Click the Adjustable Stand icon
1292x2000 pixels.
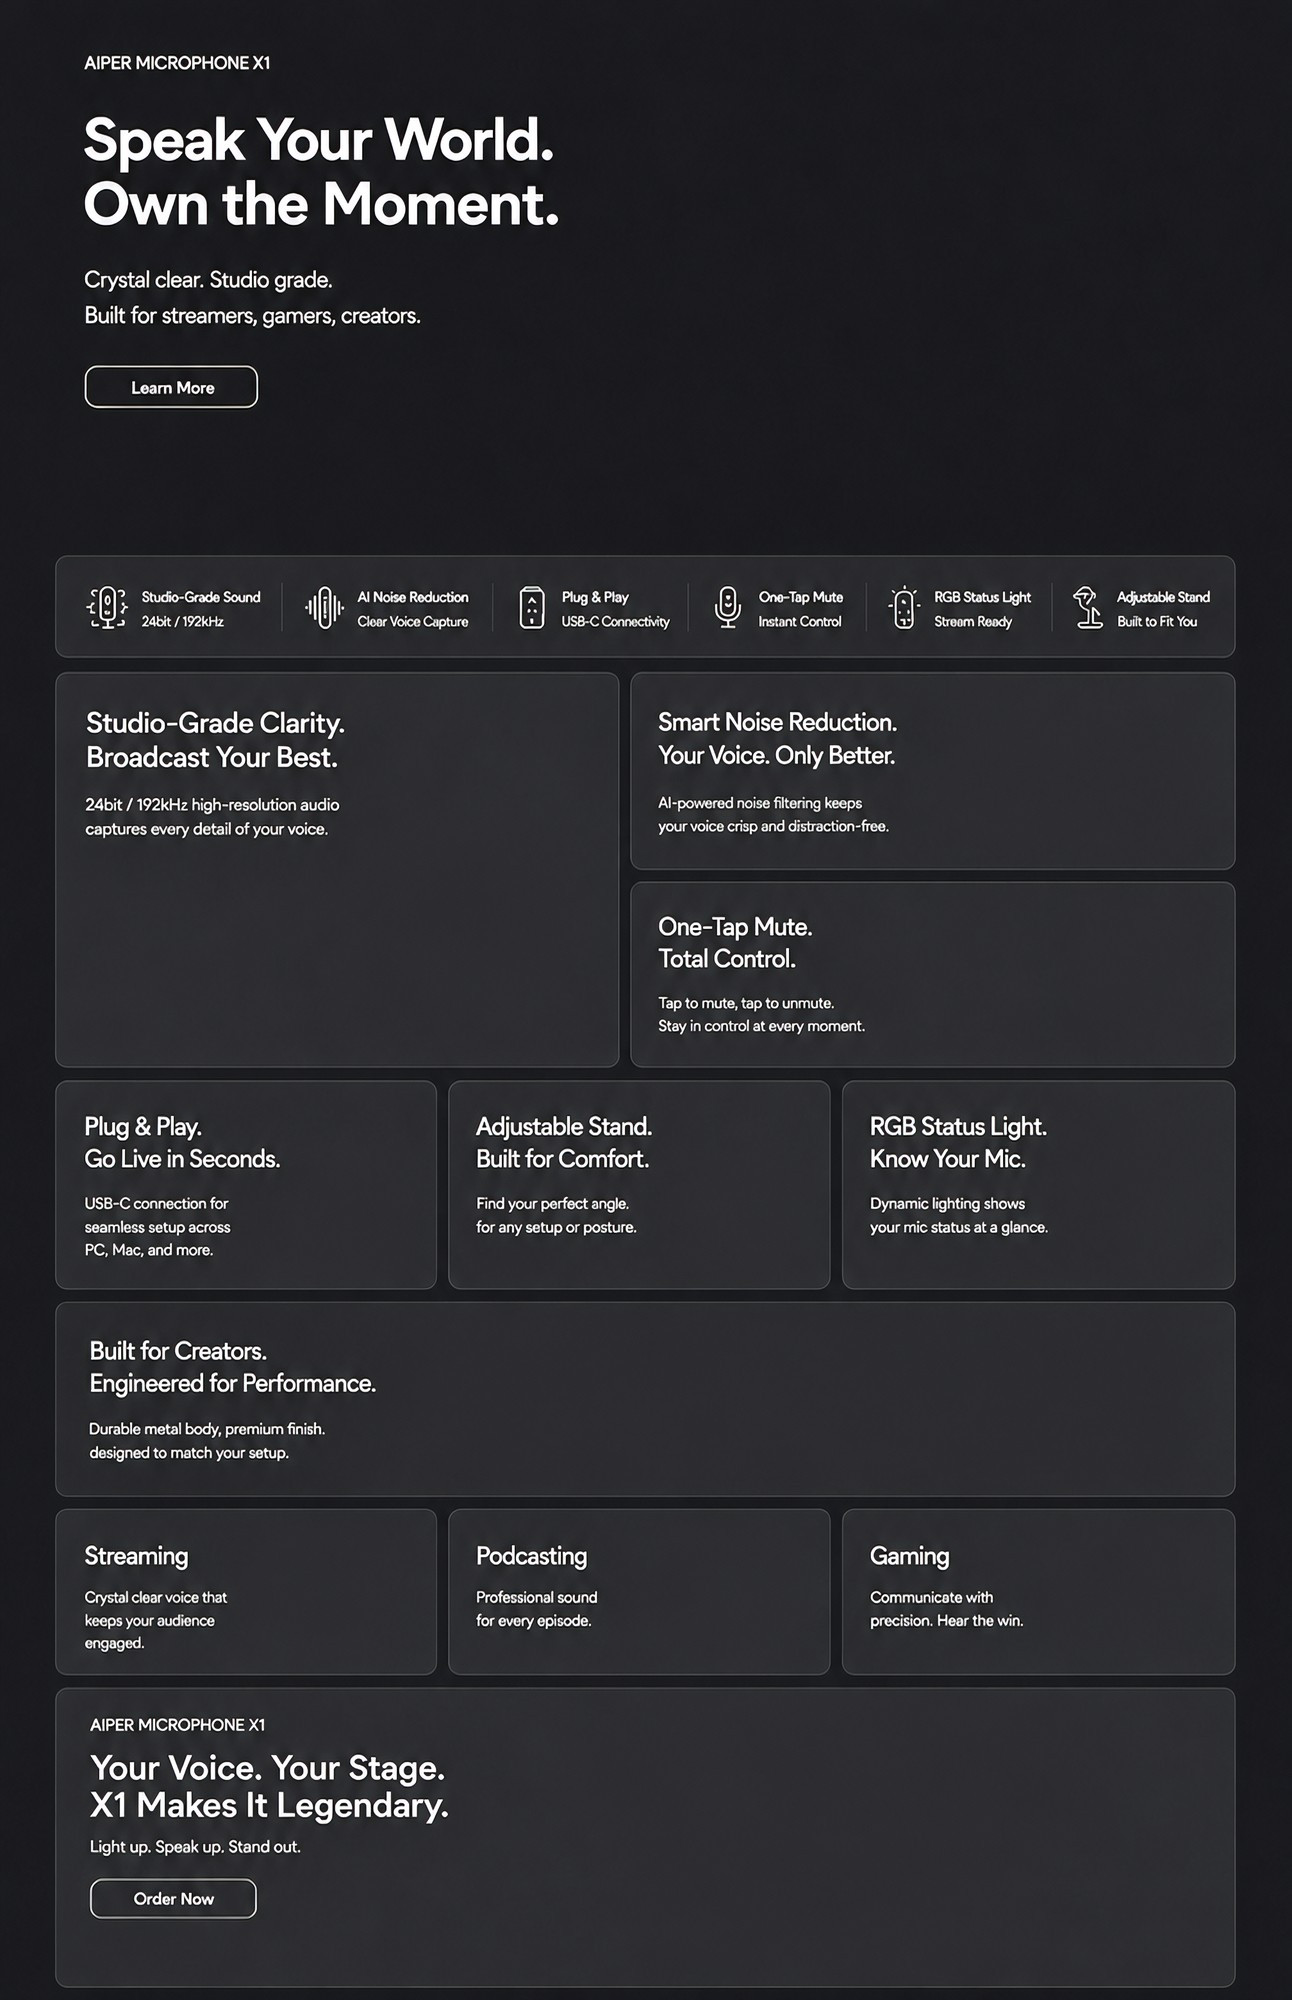(x=1087, y=608)
